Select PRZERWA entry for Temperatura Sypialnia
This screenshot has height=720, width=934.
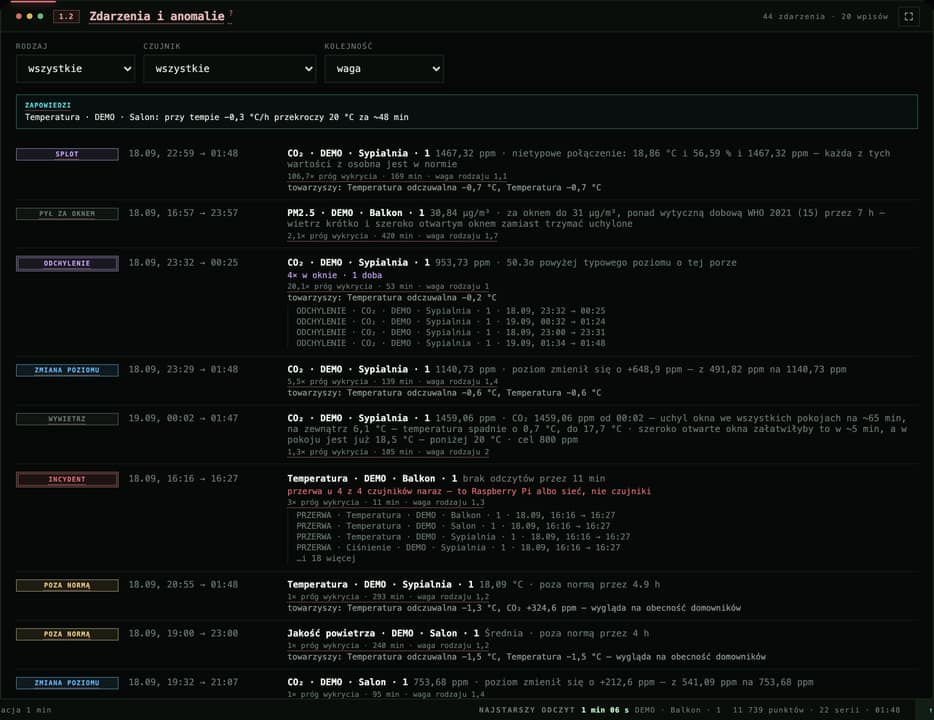click(463, 537)
